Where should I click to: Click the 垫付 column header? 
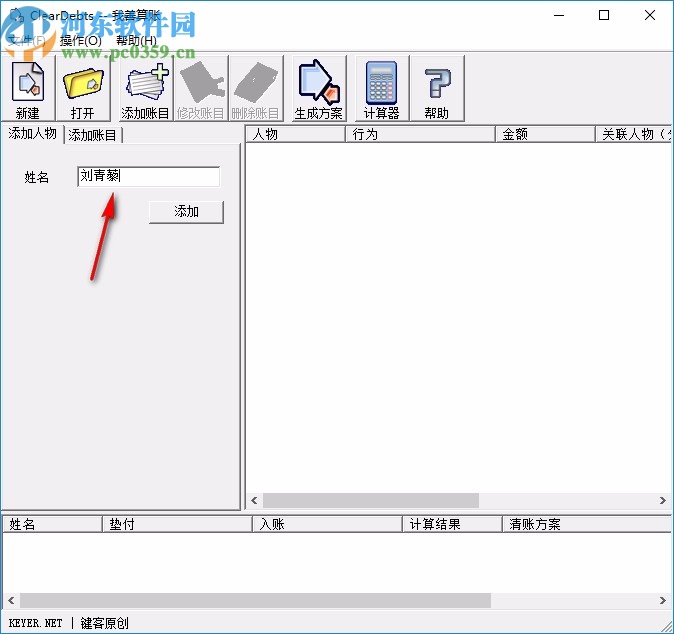point(177,524)
